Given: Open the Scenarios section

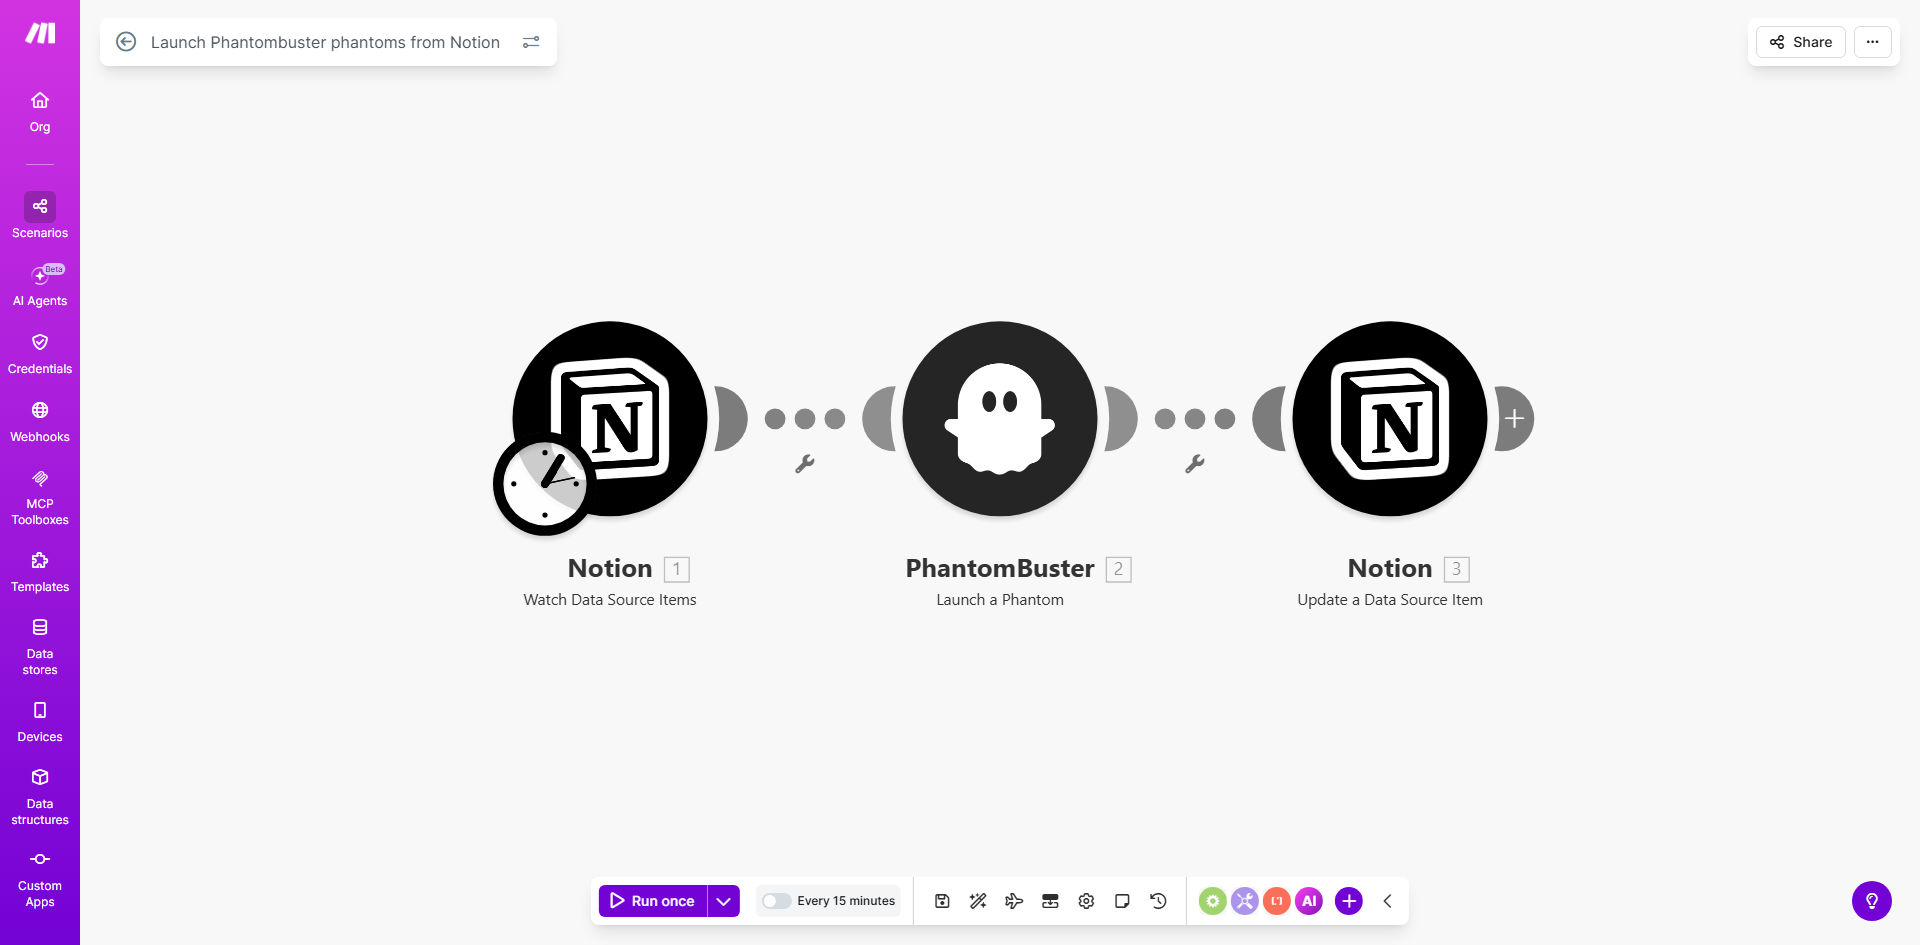Looking at the screenshot, I should (40, 216).
